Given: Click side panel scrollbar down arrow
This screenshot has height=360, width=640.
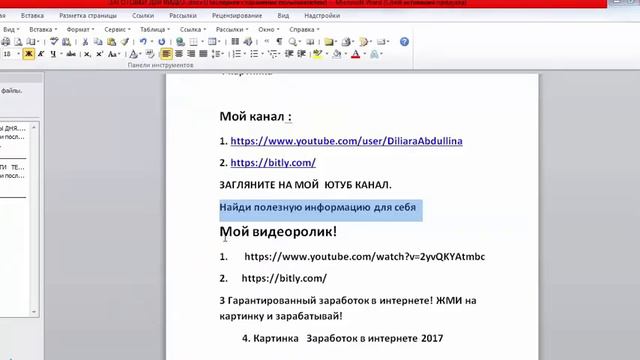Looking at the screenshot, I should (x=34, y=312).
